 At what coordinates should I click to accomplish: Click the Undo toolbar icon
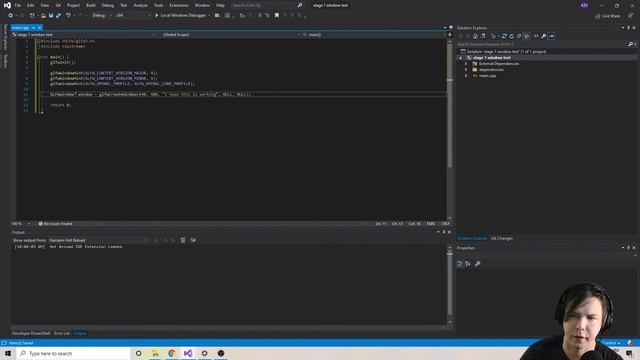coord(68,16)
